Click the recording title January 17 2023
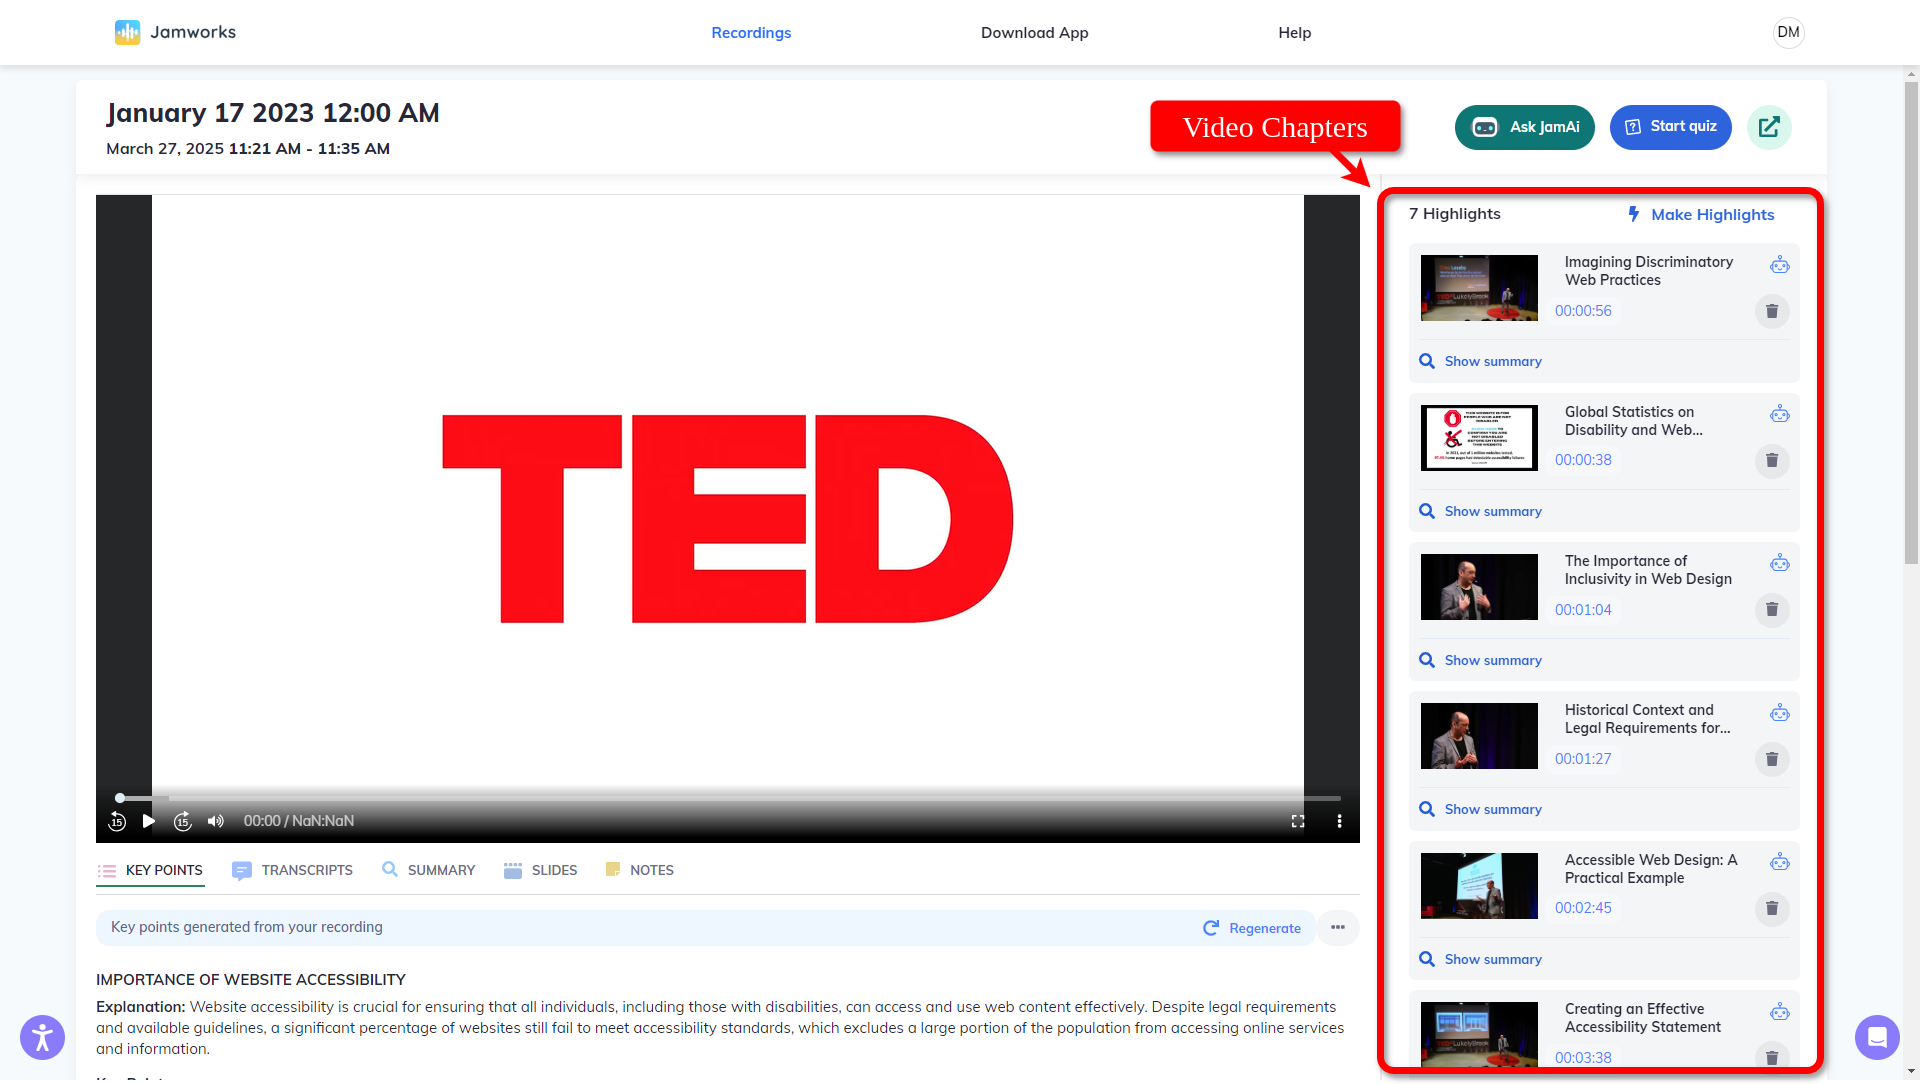The width and height of the screenshot is (1920, 1084). [x=272, y=113]
